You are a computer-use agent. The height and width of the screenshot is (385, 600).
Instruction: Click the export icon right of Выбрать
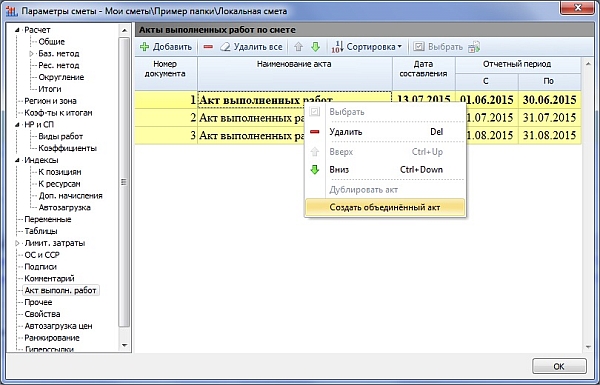point(474,47)
